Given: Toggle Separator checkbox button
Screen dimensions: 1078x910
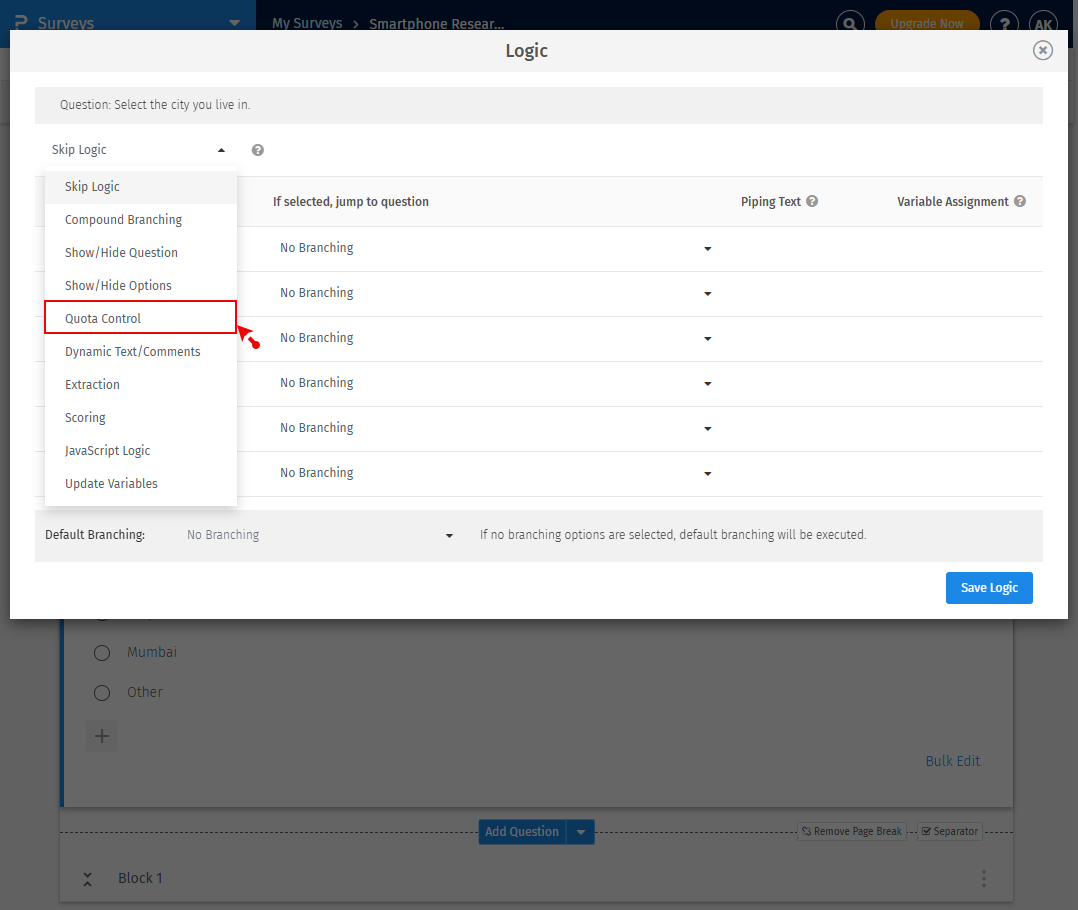Looking at the screenshot, I should pos(949,832).
